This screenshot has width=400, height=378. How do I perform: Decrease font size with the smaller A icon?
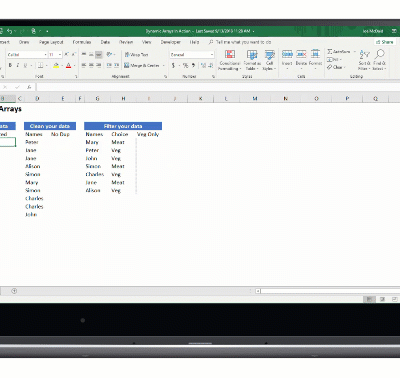(x=74, y=54)
